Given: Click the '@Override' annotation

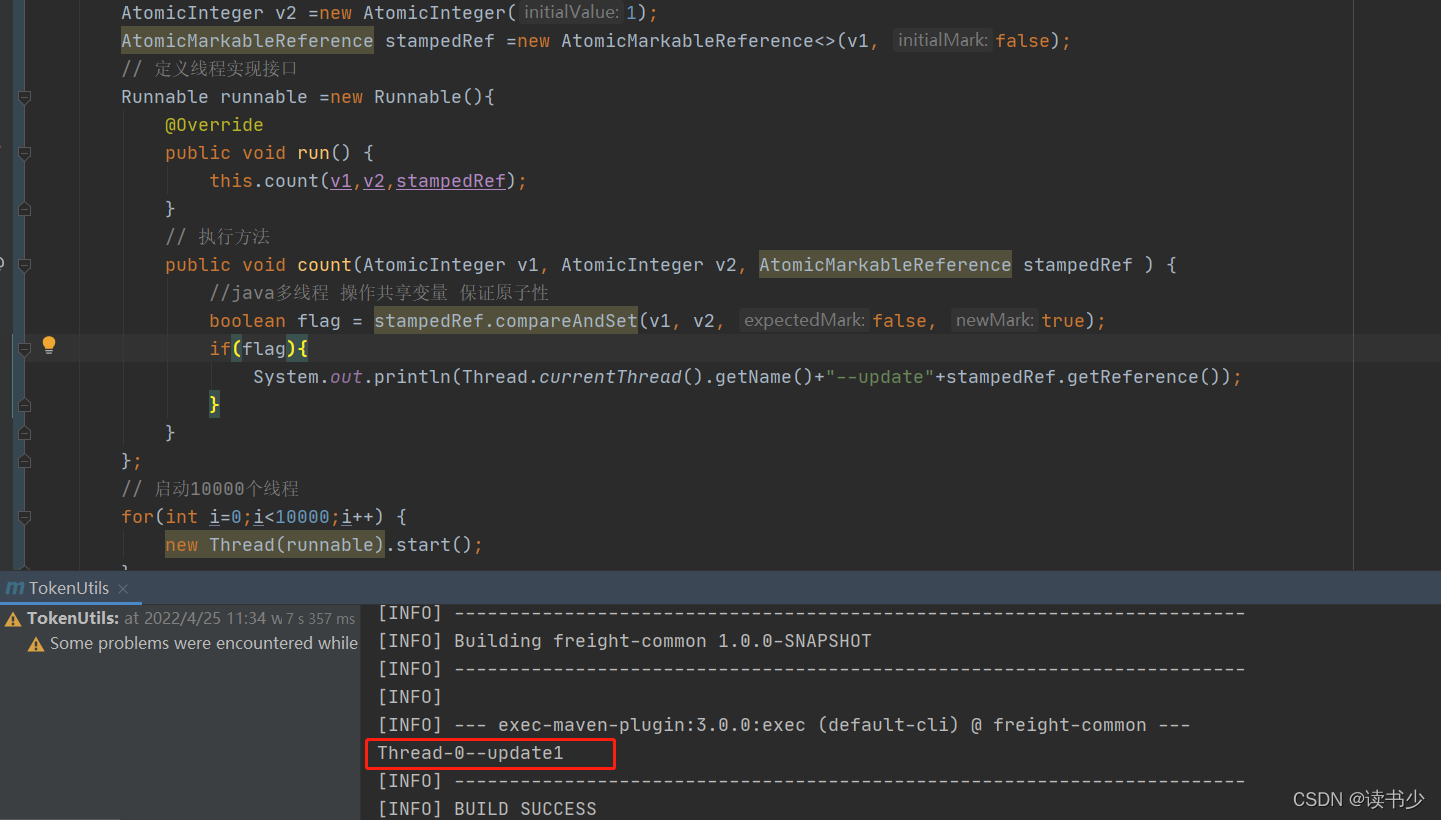Looking at the screenshot, I should [214, 125].
